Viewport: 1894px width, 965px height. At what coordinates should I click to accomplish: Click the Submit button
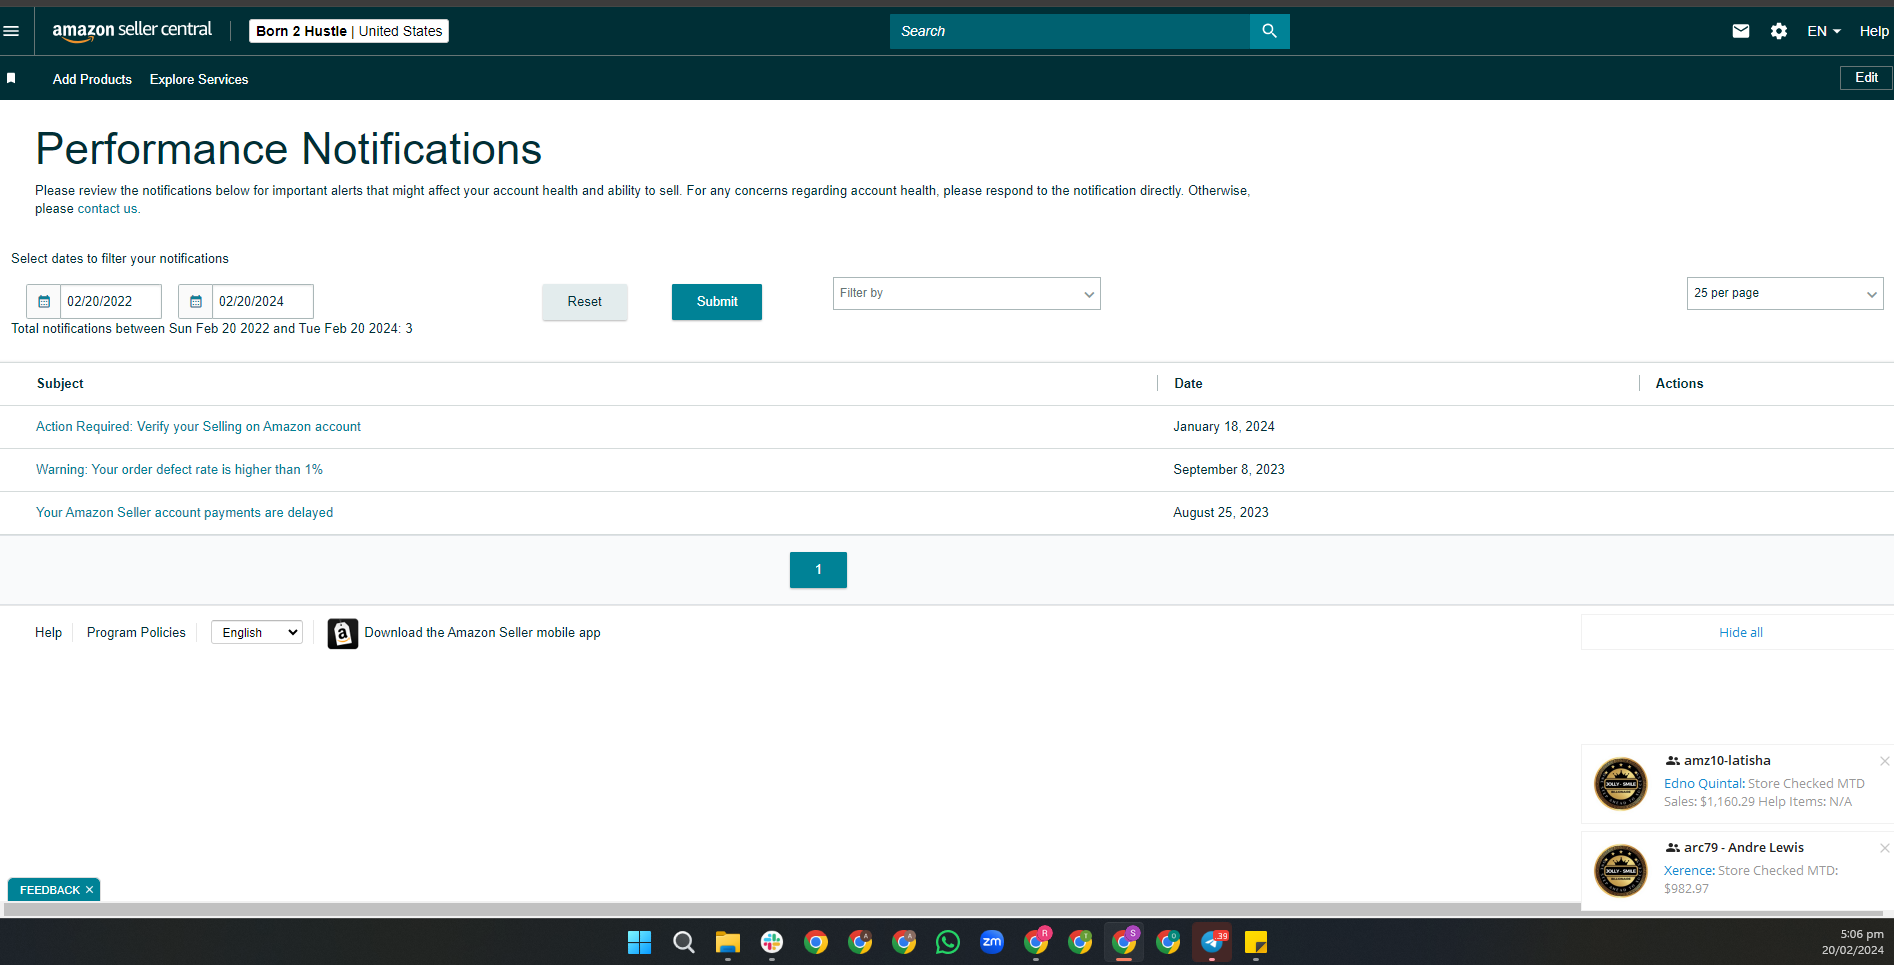click(717, 302)
